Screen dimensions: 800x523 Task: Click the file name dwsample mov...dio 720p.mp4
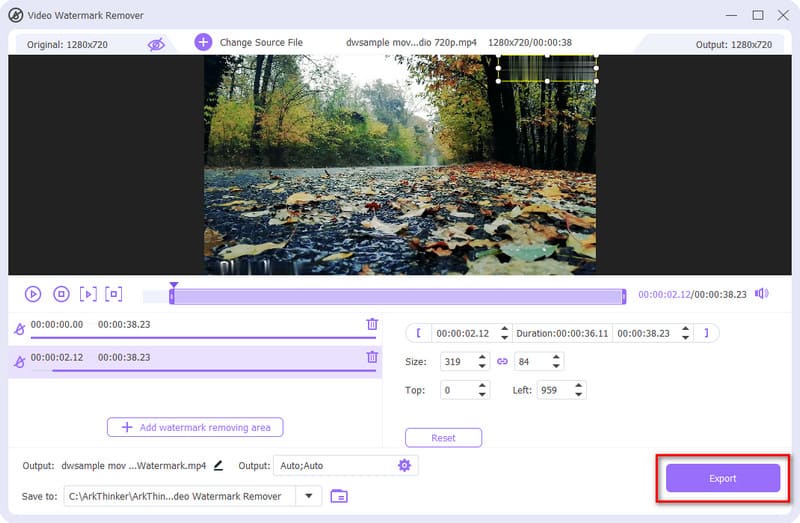(411, 42)
